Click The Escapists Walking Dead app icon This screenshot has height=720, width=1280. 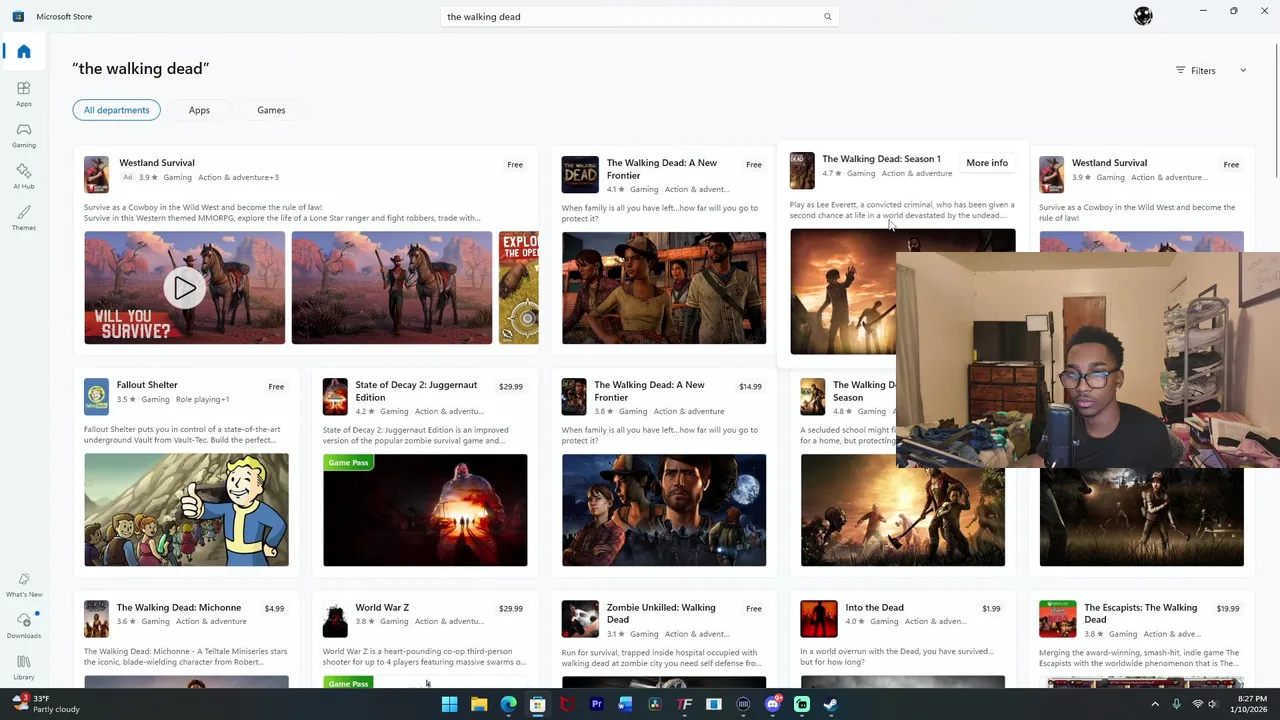click(1057, 619)
